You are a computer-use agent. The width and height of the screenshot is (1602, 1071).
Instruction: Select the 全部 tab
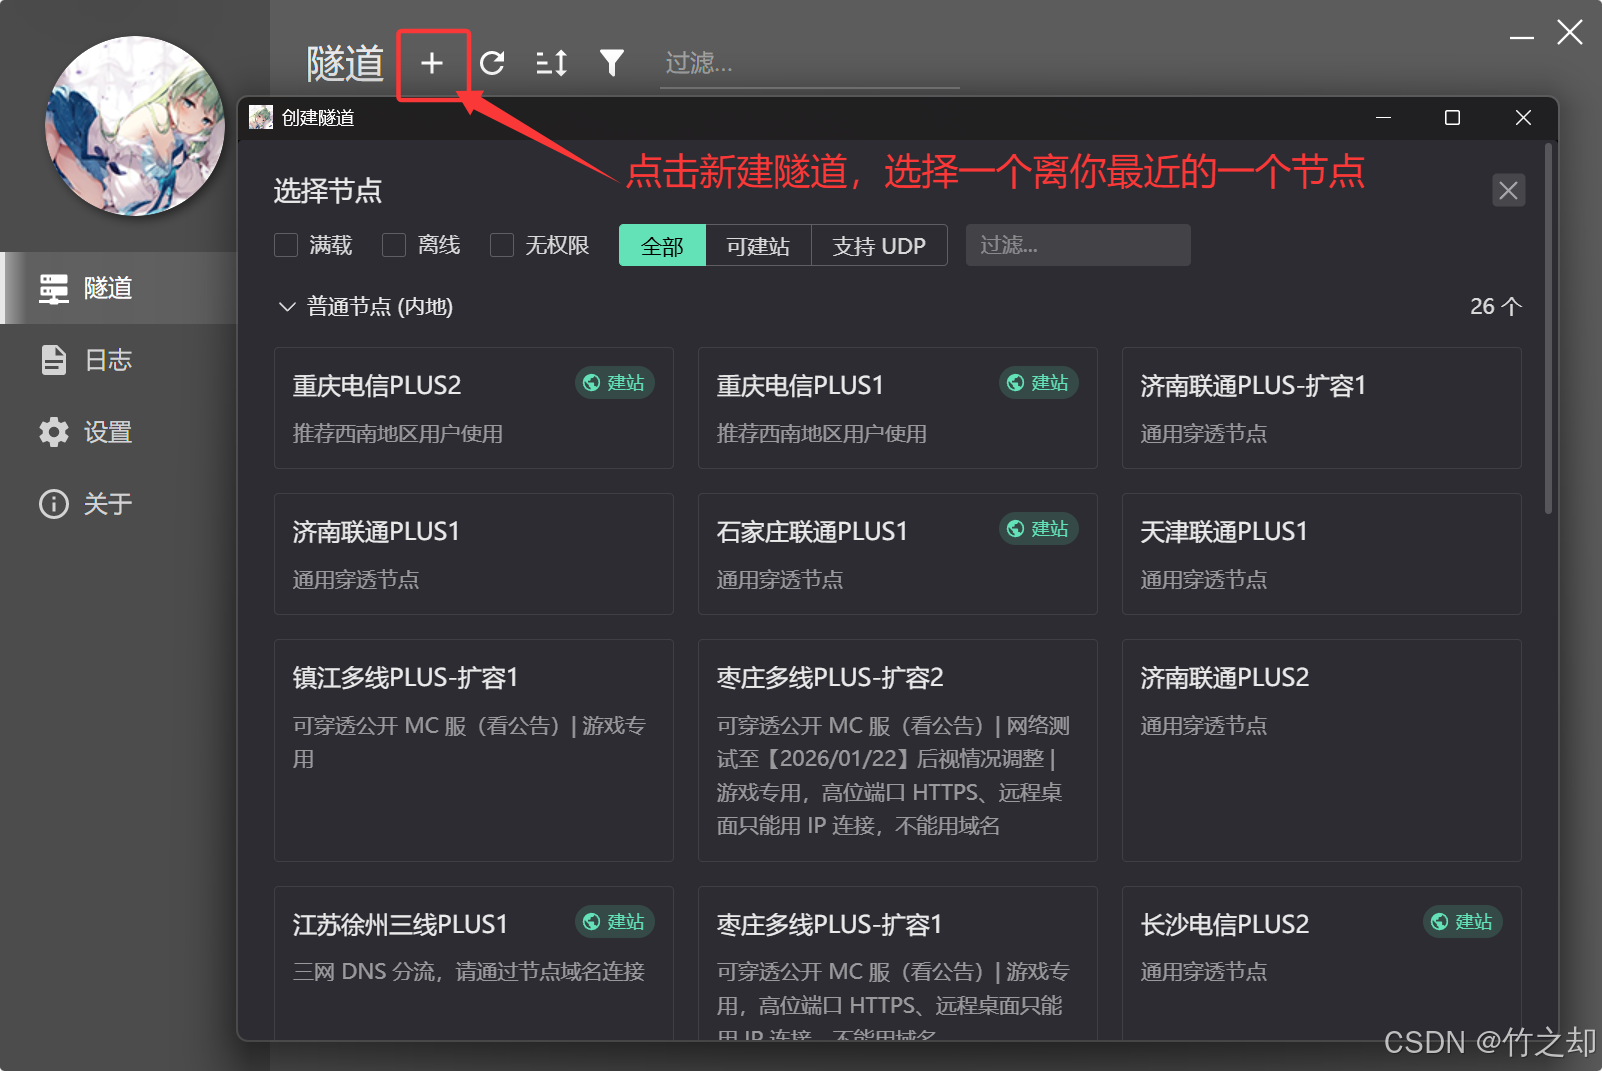661,245
